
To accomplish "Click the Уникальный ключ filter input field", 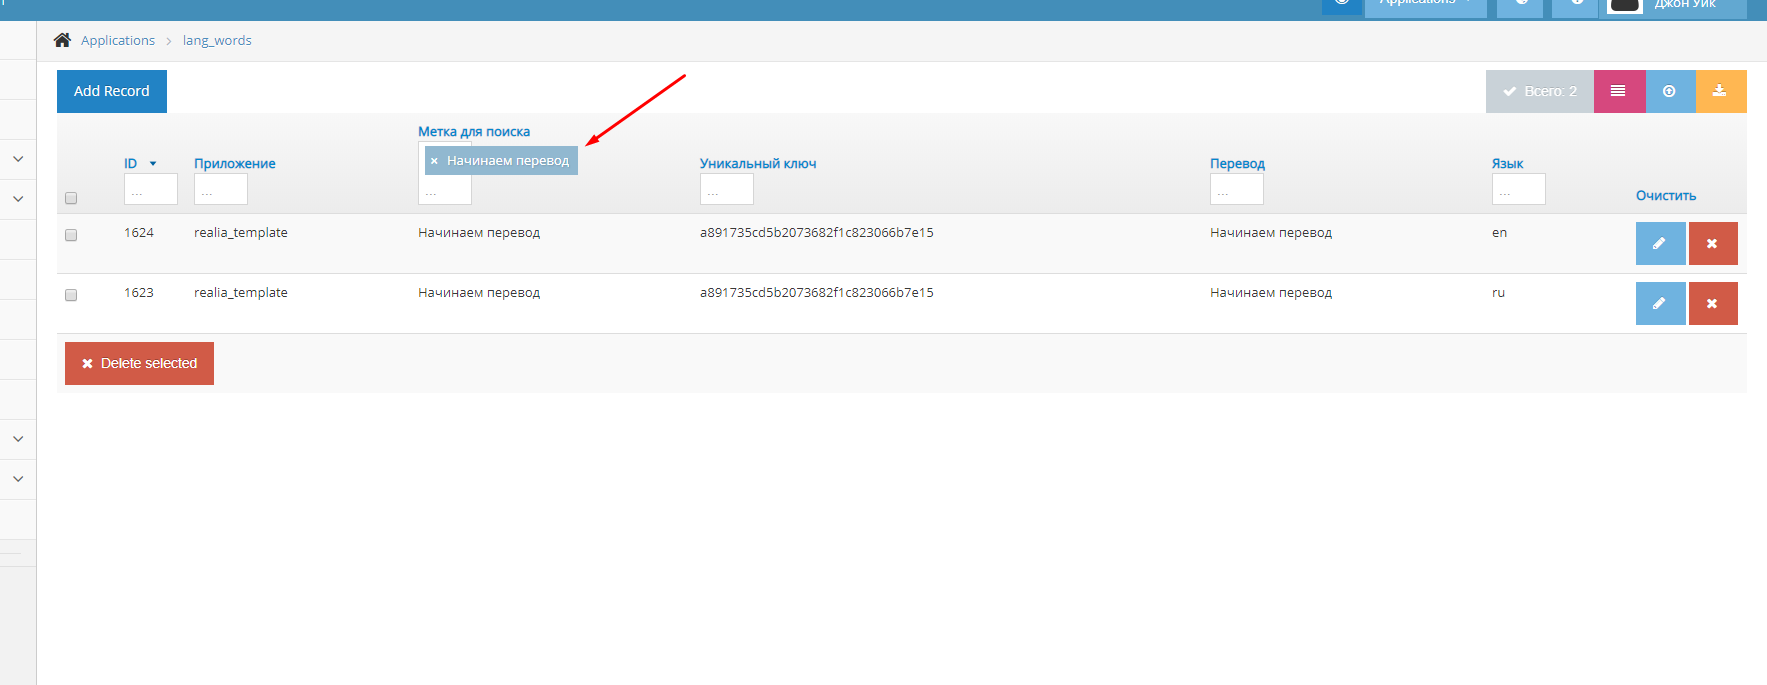I will [726, 190].
